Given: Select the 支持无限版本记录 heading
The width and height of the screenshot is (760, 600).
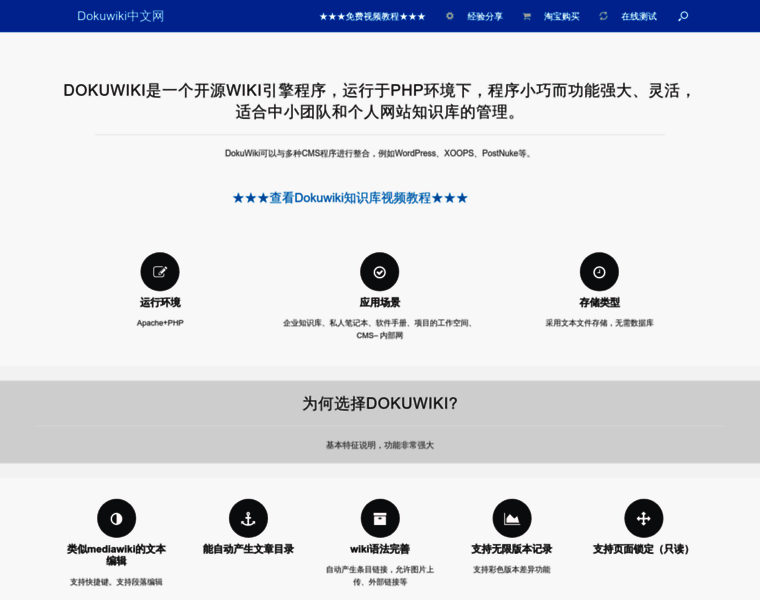Looking at the screenshot, I should click(512, 549).
